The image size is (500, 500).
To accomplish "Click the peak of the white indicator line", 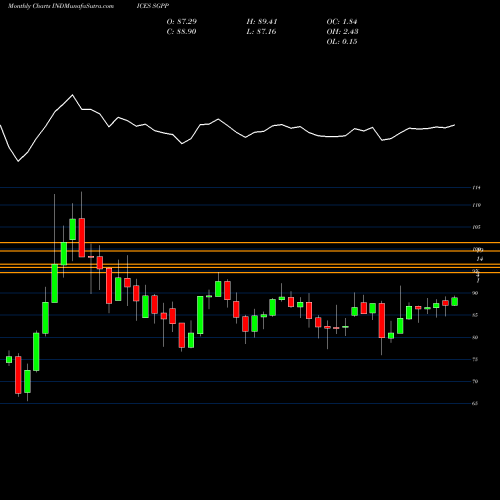I will [x=73, y=95].
